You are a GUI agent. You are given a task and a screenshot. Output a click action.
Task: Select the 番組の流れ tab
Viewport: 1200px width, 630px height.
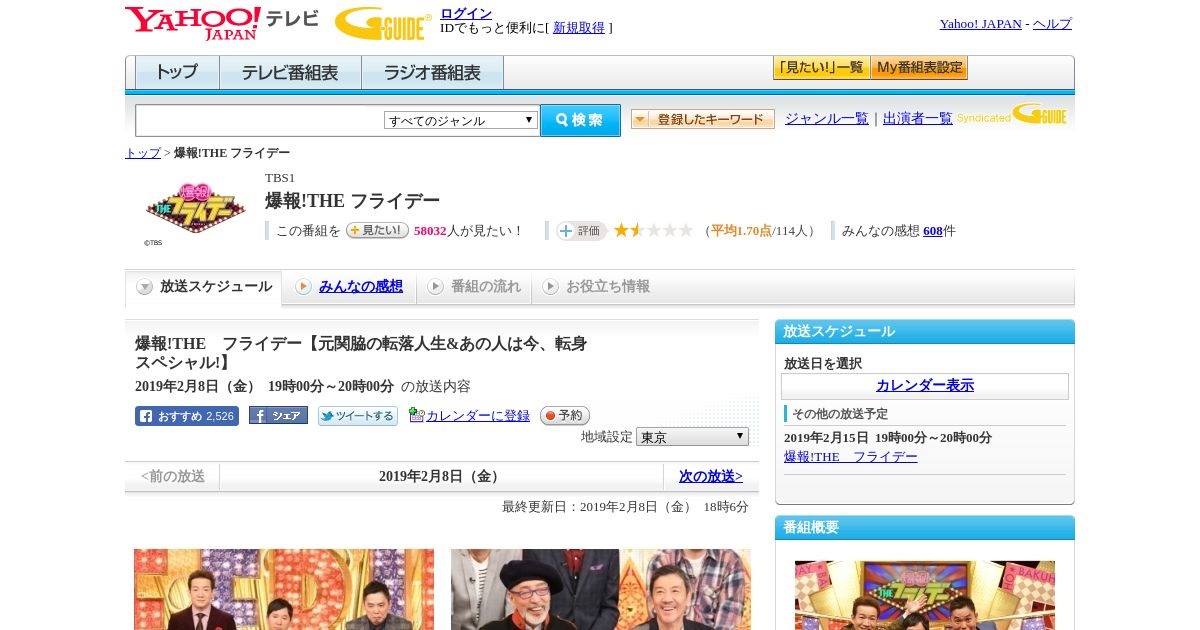tap(474, 287)
